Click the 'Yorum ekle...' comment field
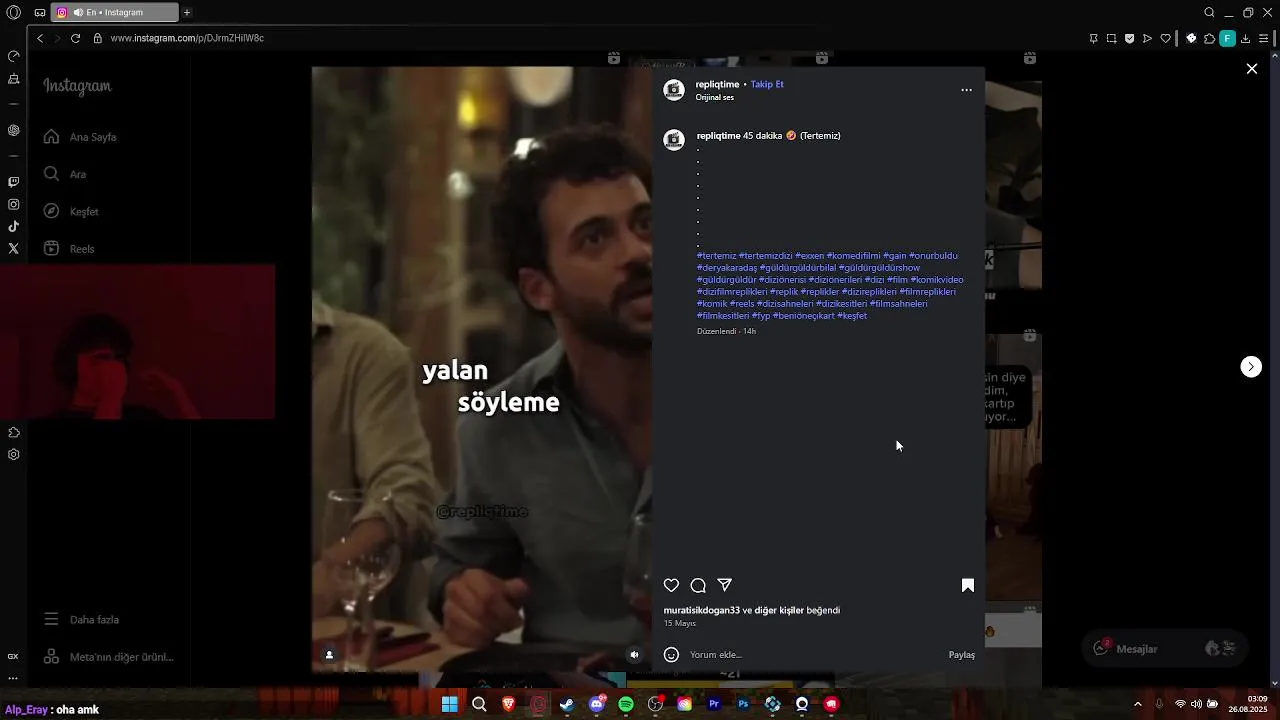Viewport: 1280px width, 720px height. [815, 655]
